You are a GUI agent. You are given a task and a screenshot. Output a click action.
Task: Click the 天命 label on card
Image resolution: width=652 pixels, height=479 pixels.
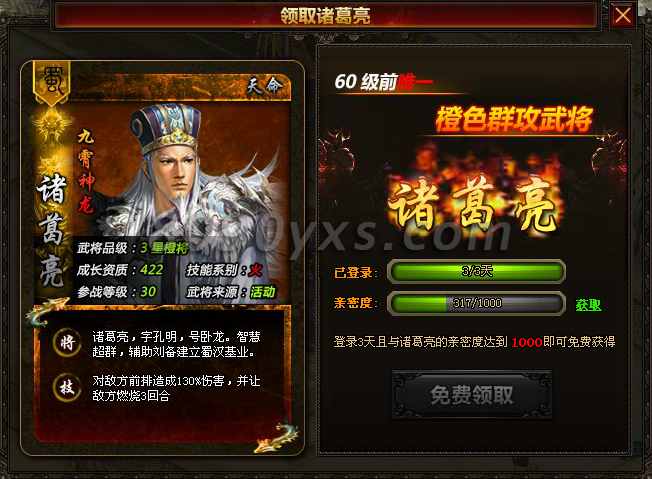point(264,86)
